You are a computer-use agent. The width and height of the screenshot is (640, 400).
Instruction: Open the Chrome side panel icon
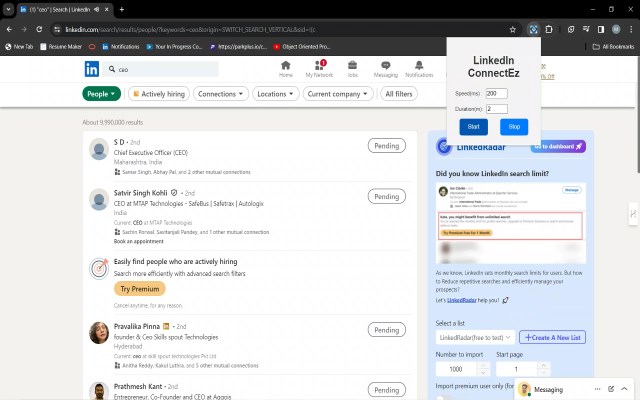pyautogui.click(x=601, y=29)
